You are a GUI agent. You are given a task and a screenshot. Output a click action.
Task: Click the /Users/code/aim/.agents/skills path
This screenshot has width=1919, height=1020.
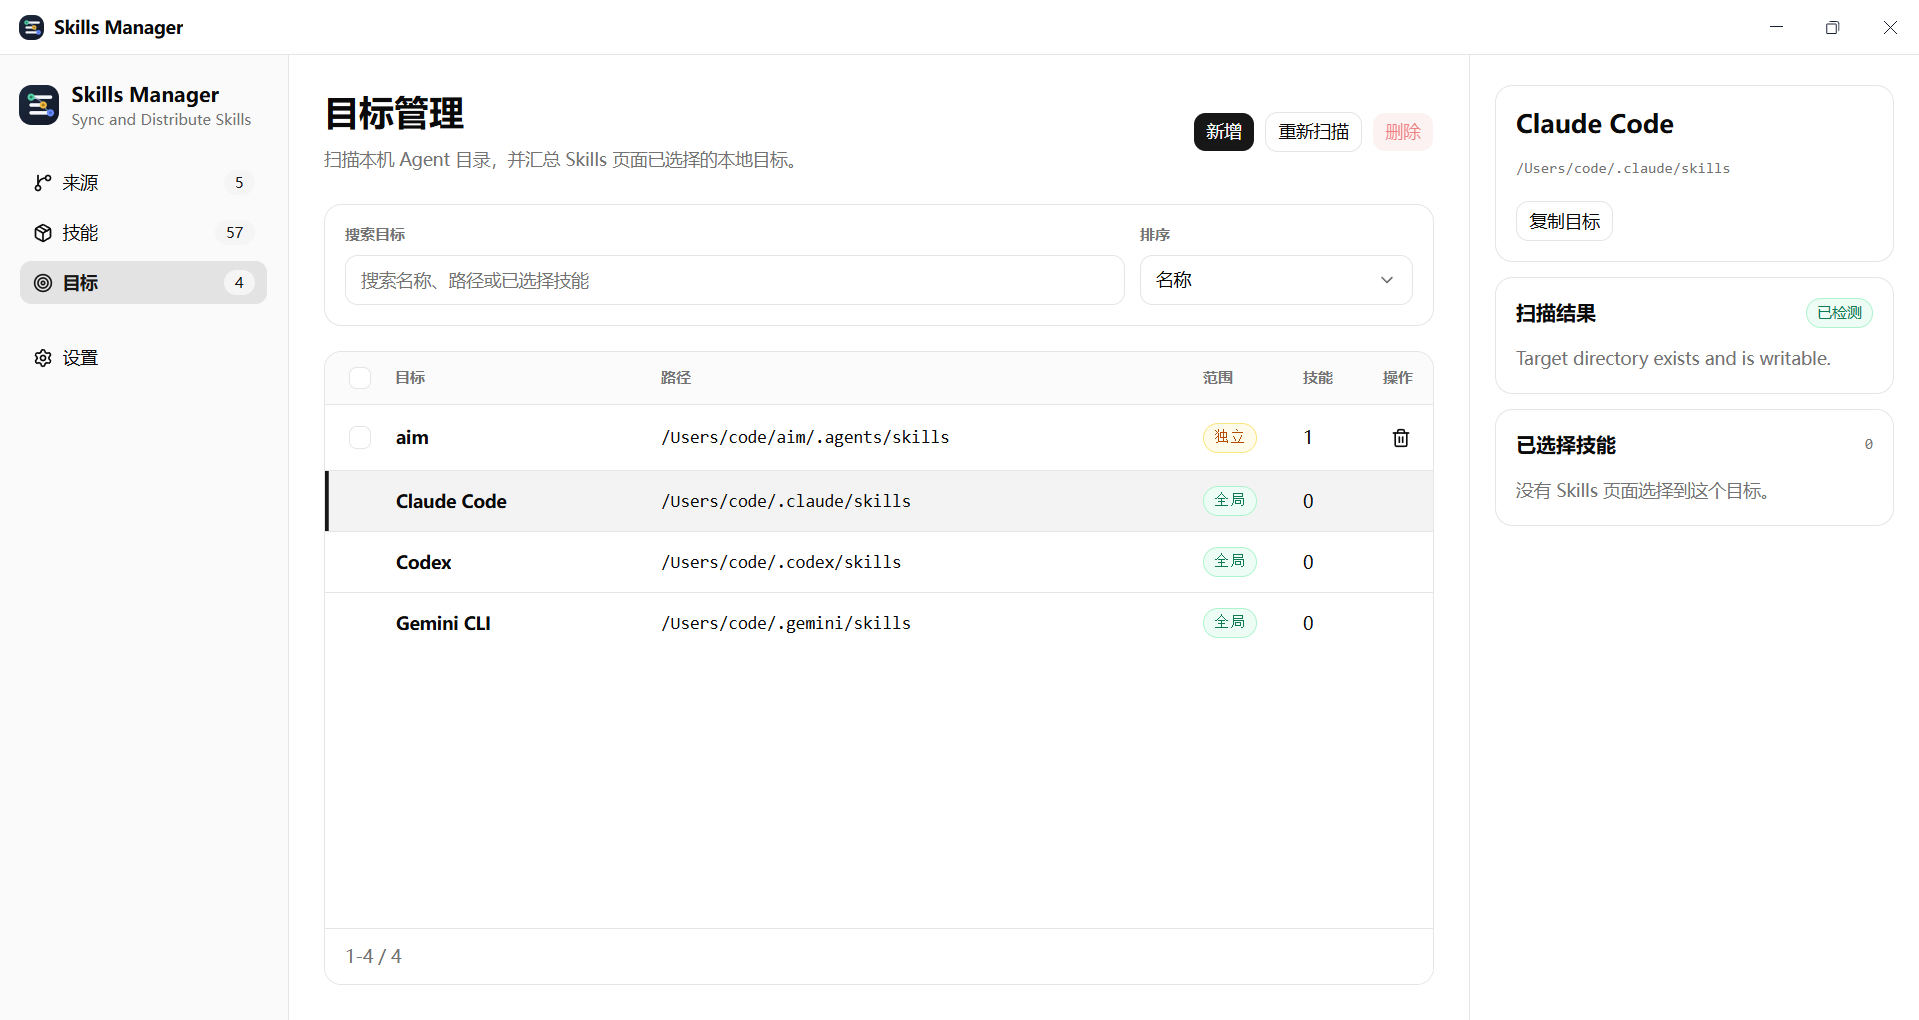[805, 437]
